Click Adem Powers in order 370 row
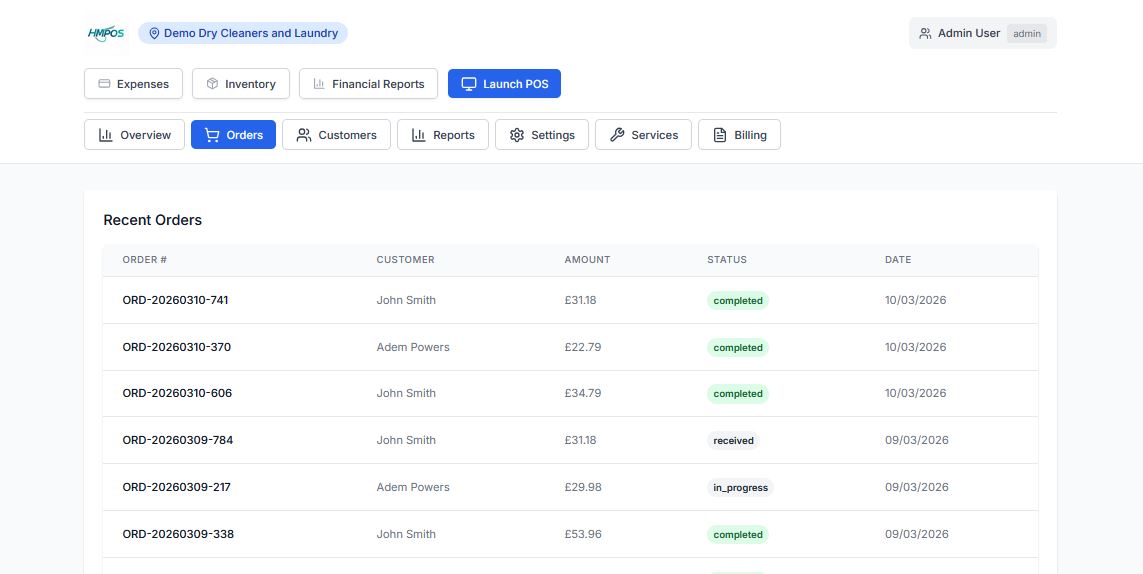Image resolution: width=1143 pixels, height=574 pixels. (413, 347)
